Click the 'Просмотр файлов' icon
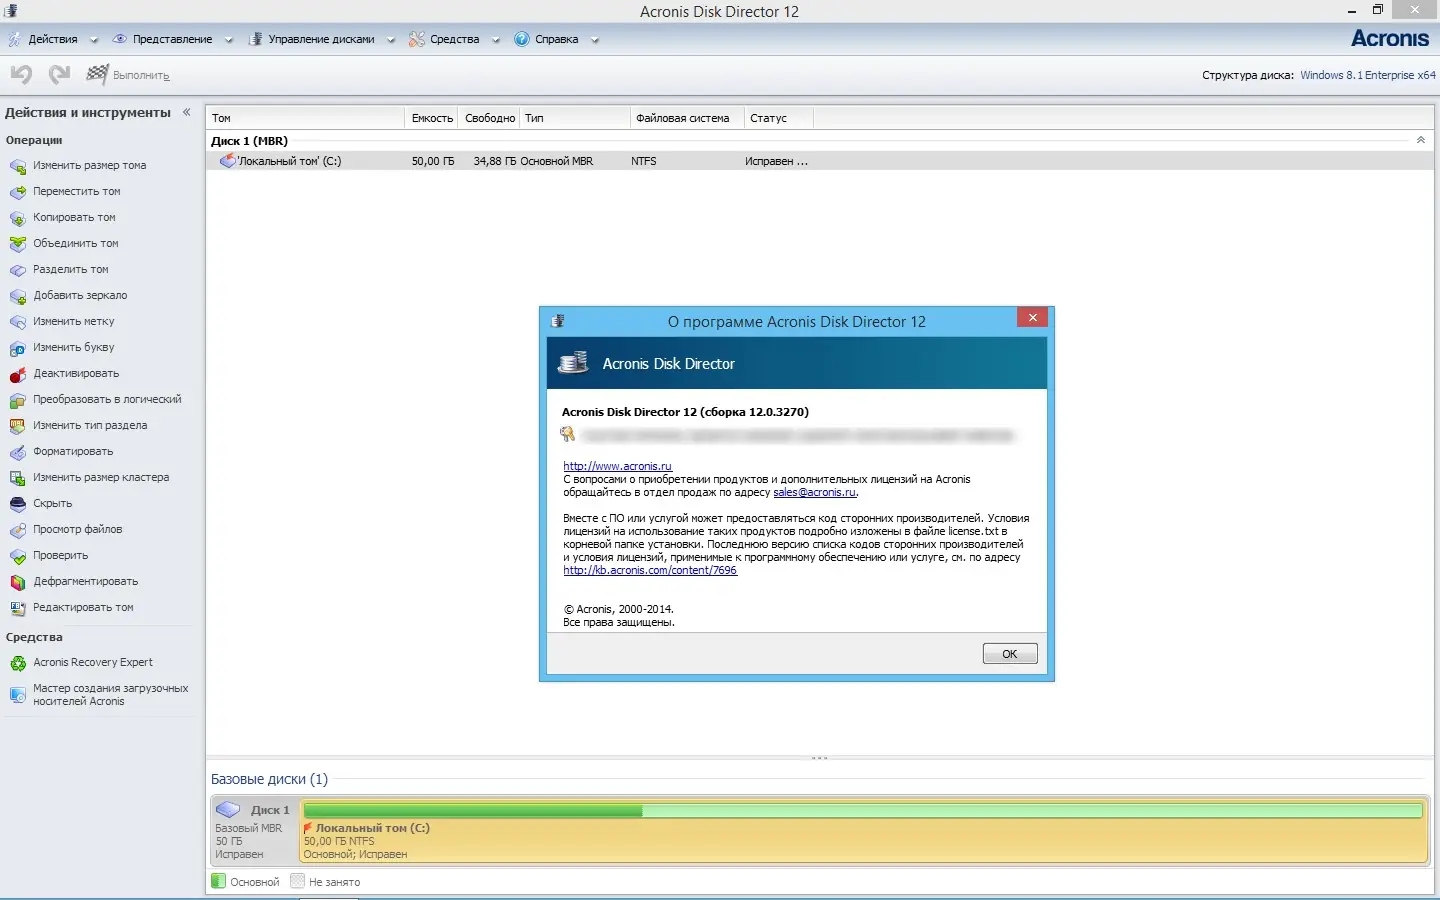The width and height of the screenshot is (1440, 900). click(18, 530)
